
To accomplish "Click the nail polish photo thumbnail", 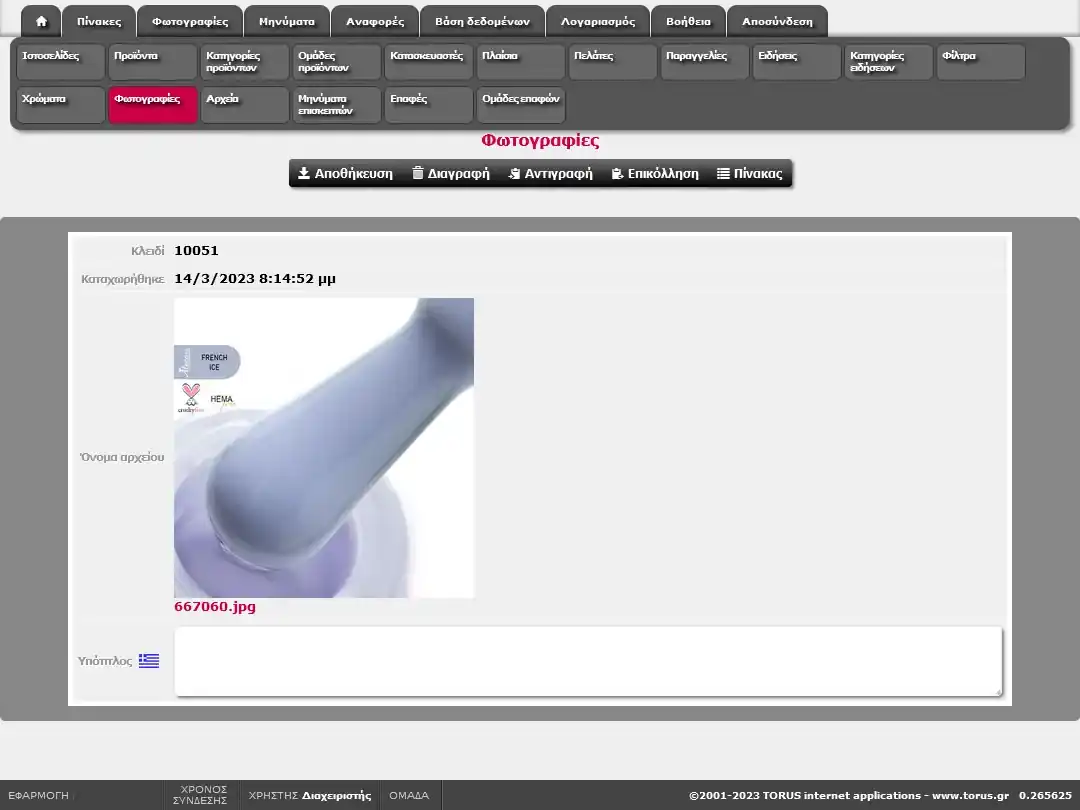I will tap(324, 448).
